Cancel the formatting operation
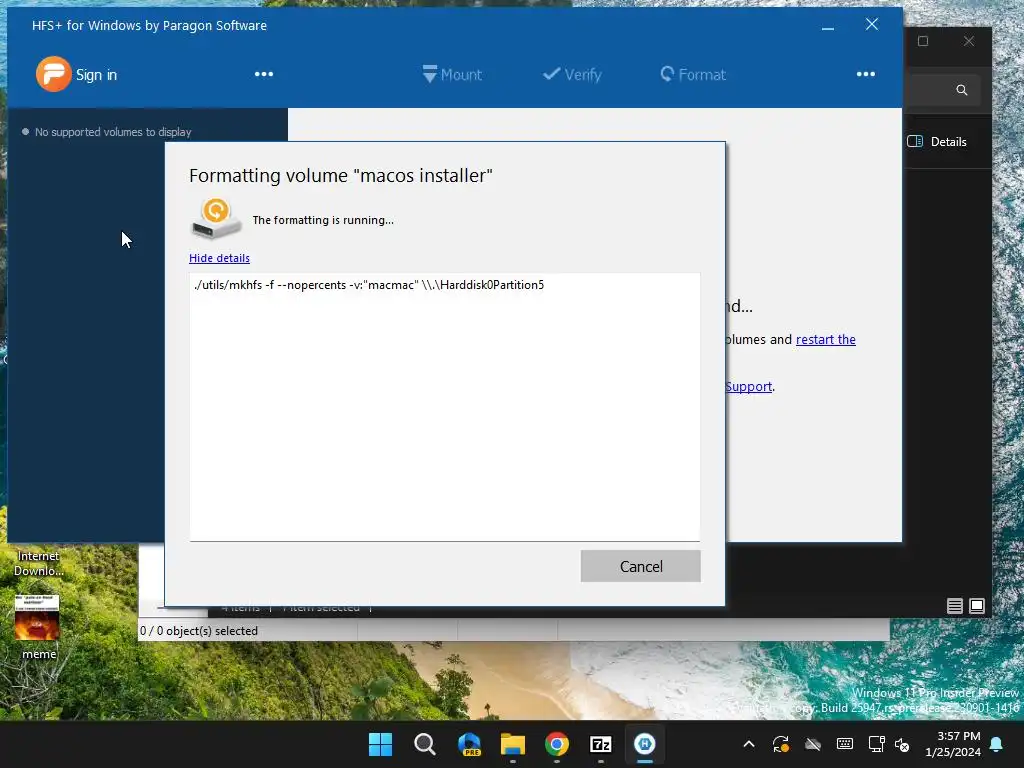Image resolution: width=1024 pixels, height=768 pixels. (641, 566)
